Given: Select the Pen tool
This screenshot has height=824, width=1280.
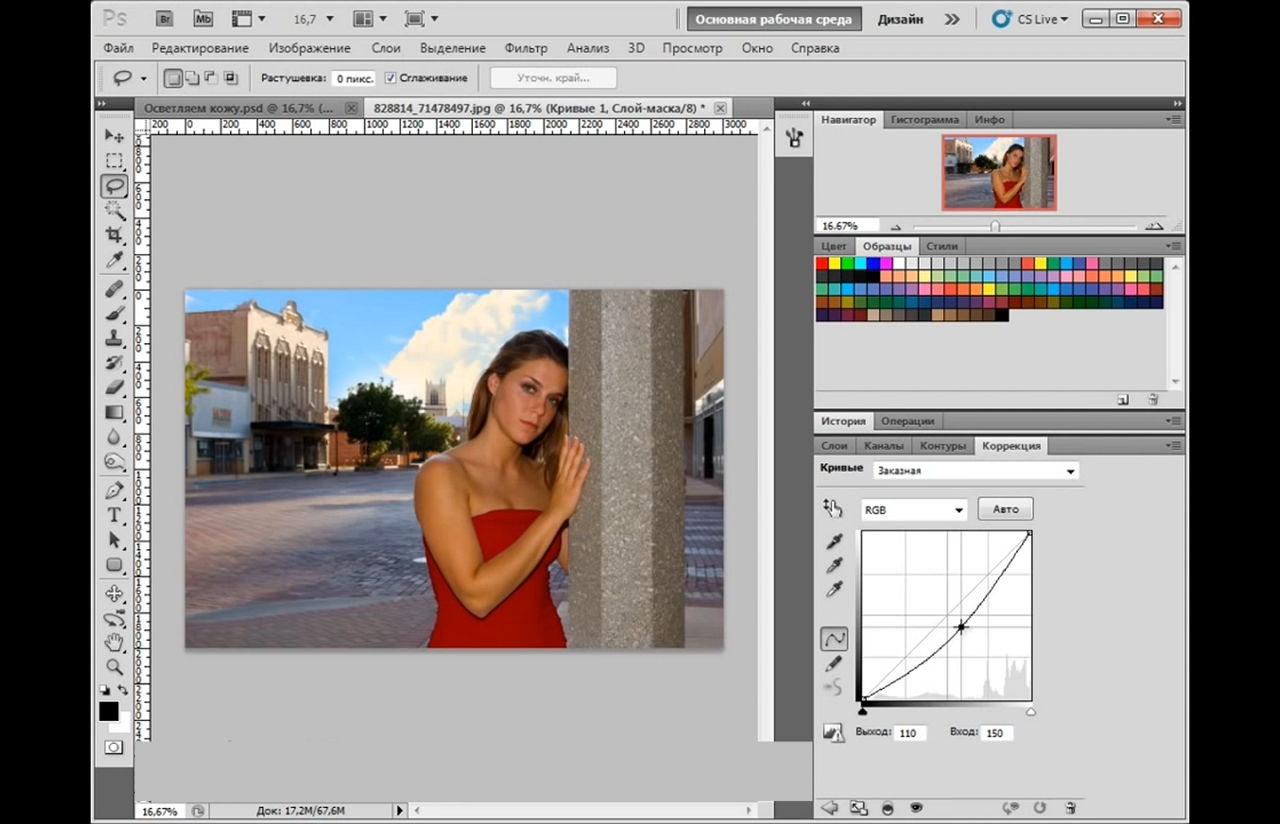Looking at the screenshot, I should pyautogui.click(x=114, y=491).
